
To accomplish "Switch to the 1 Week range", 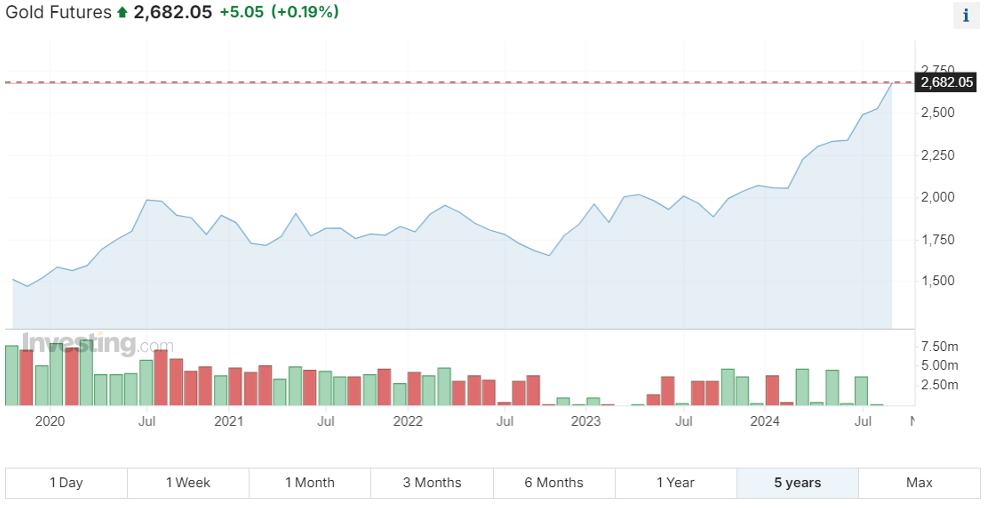I will point(188,483).
